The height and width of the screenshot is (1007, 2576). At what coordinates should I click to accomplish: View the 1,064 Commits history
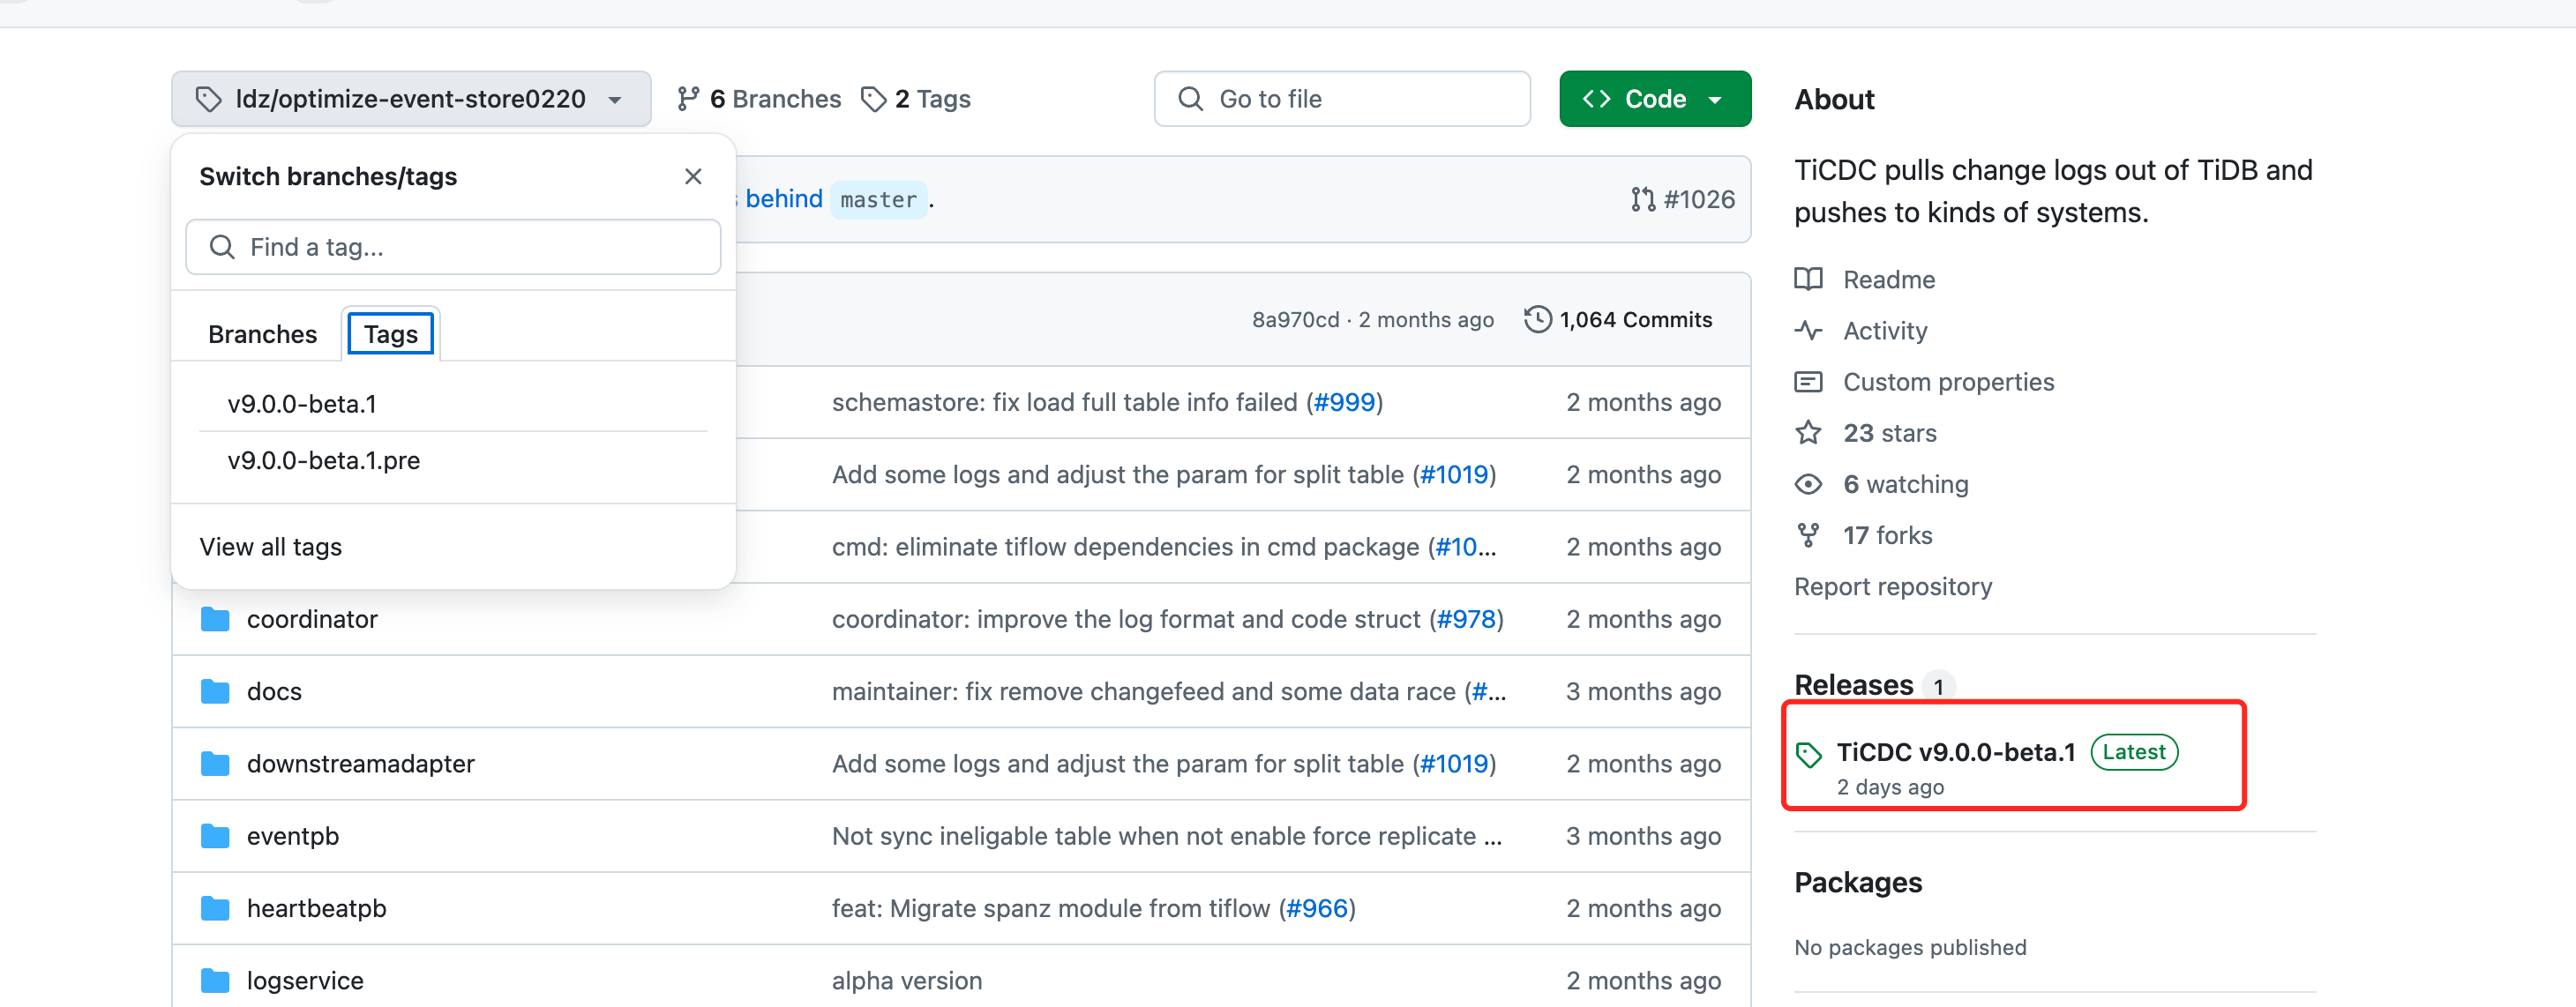pyautogui.click(x=1618, y=320)
